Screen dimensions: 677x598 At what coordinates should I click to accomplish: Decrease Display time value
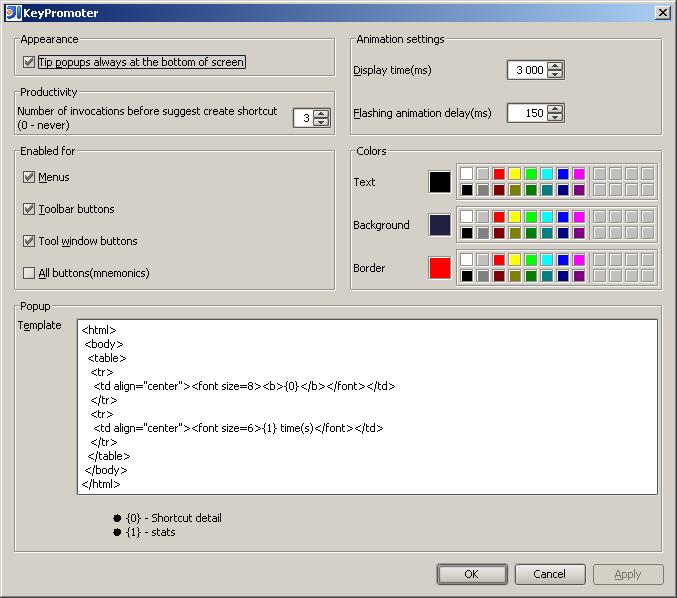[555, 74]
